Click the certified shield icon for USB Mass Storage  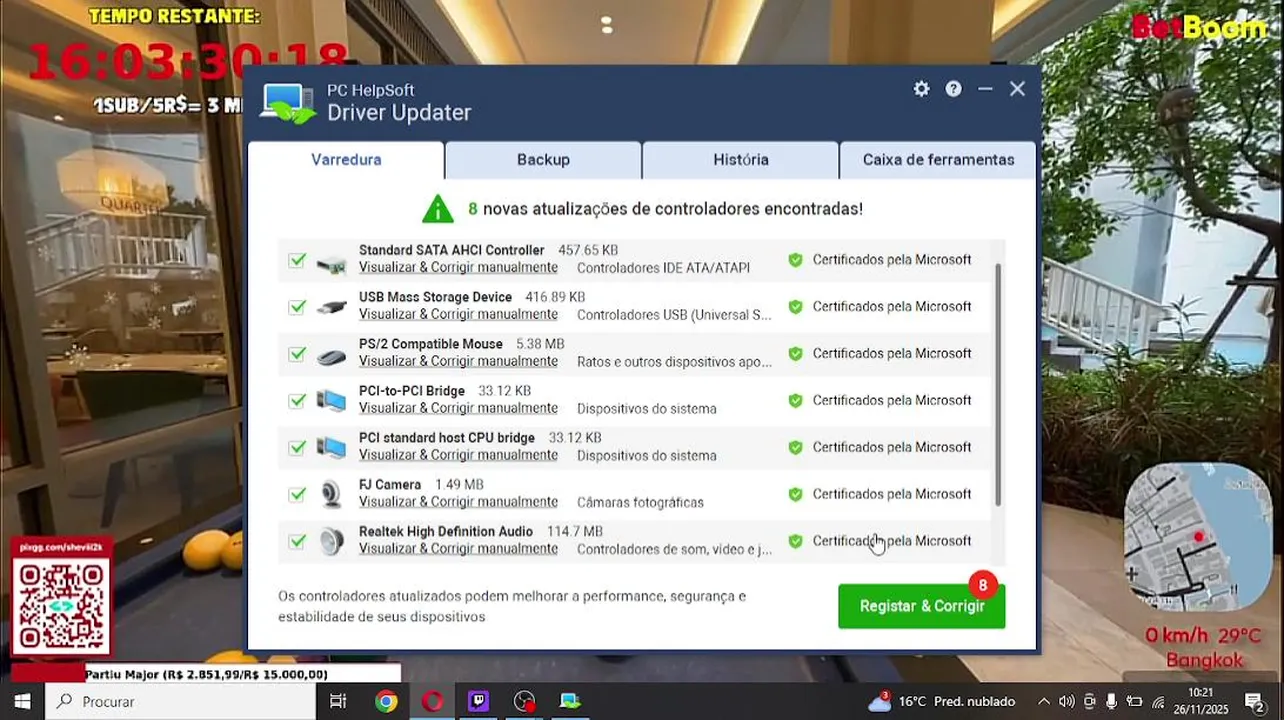[x=795, y=307]
